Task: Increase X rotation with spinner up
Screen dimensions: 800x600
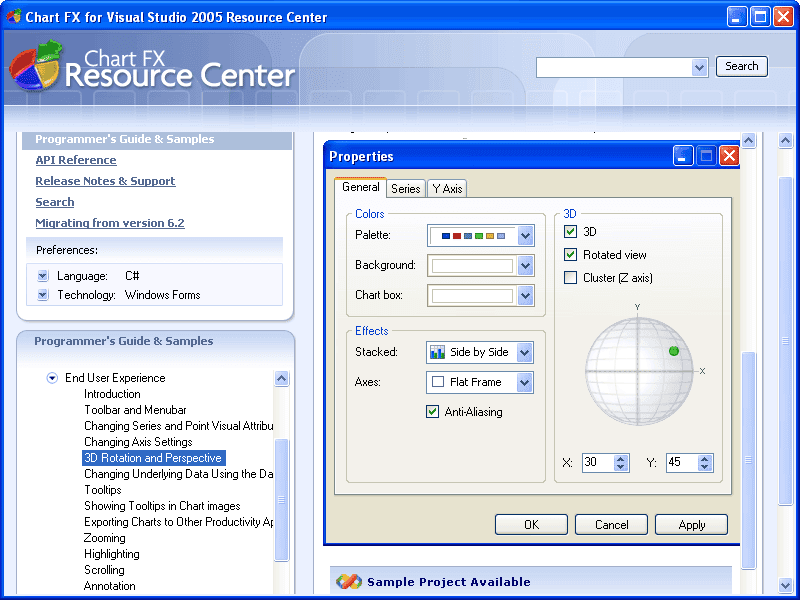Action: pyautogui.click(x=620, y=459)
